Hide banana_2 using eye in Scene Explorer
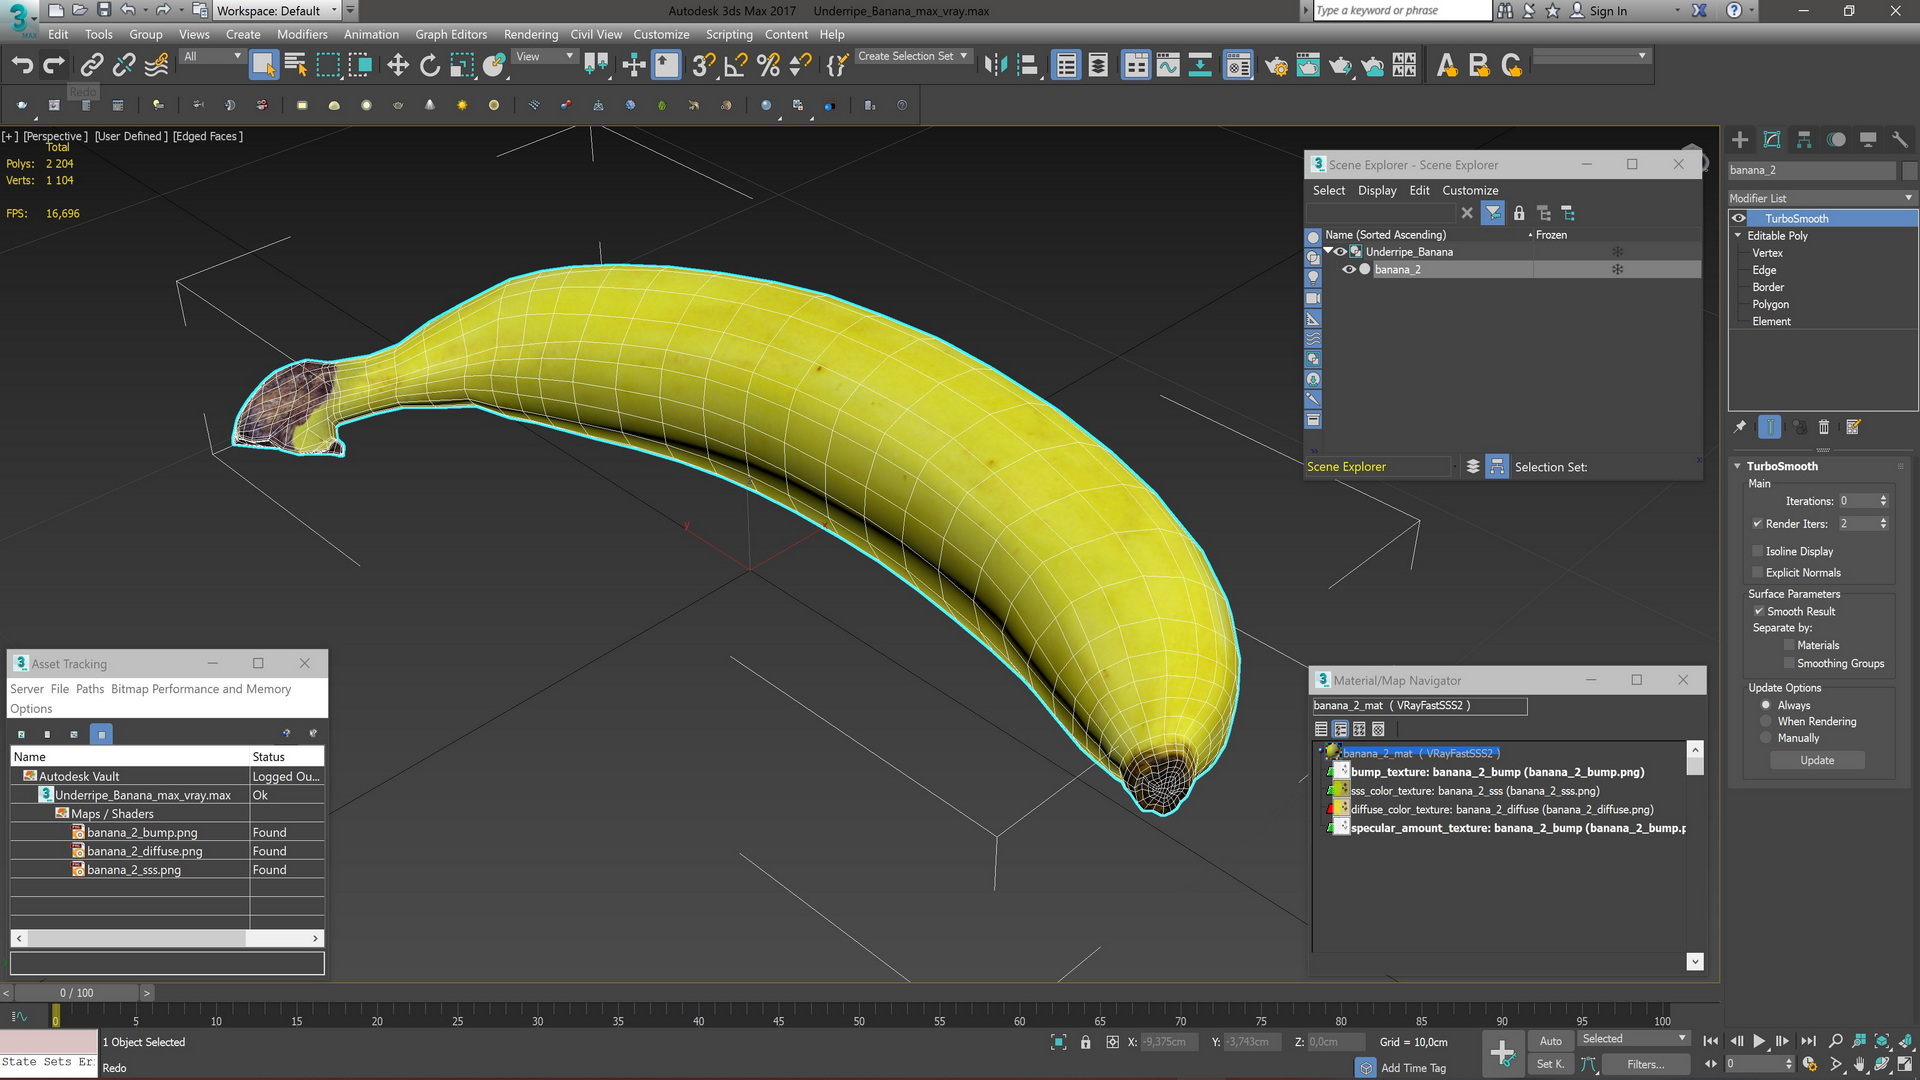This screenshot has width=1920, height=1080. (1348, 269)
